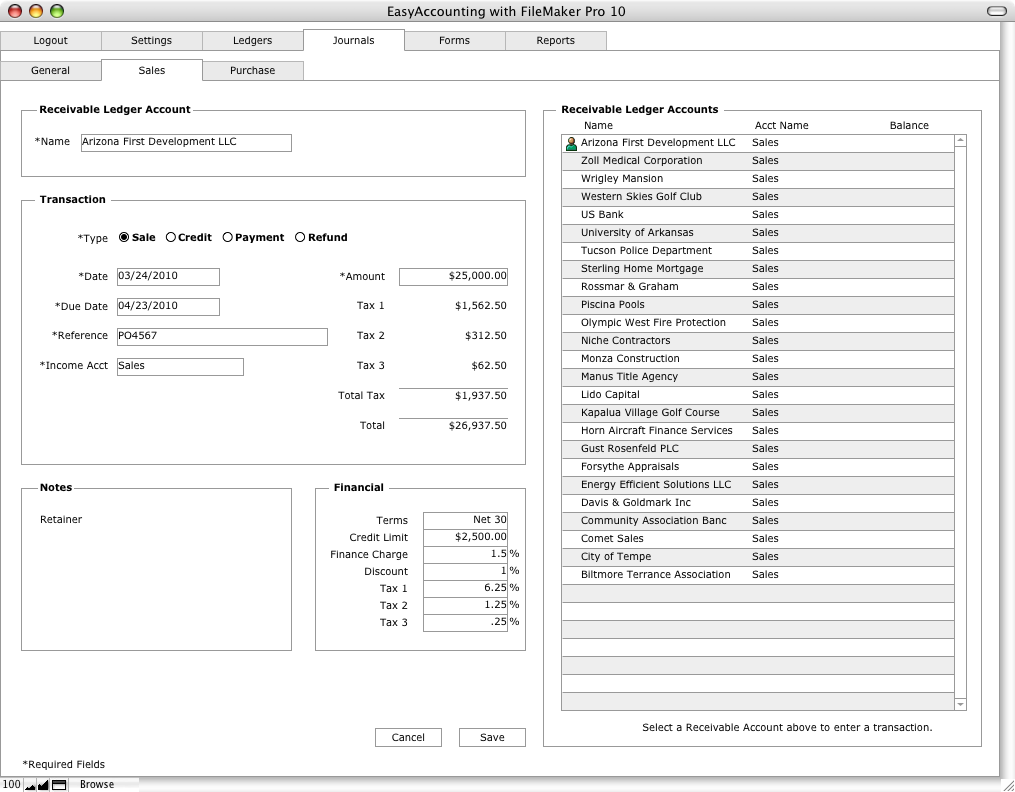Toggle the status toolbar icon
1015x792 pixels.
click(59, 785)
